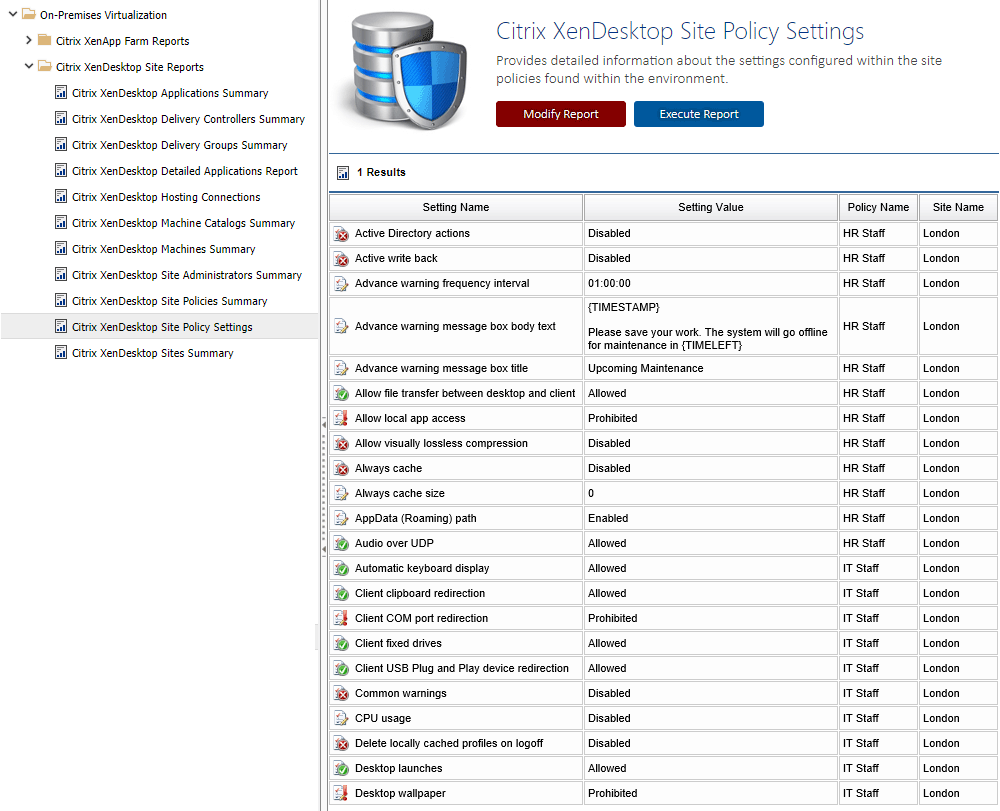Collapse the Citrix XenDesktop Site Reports folder
Image resolution: width=1000 pixels, height=811 pixels.
(x=29, y=66)
